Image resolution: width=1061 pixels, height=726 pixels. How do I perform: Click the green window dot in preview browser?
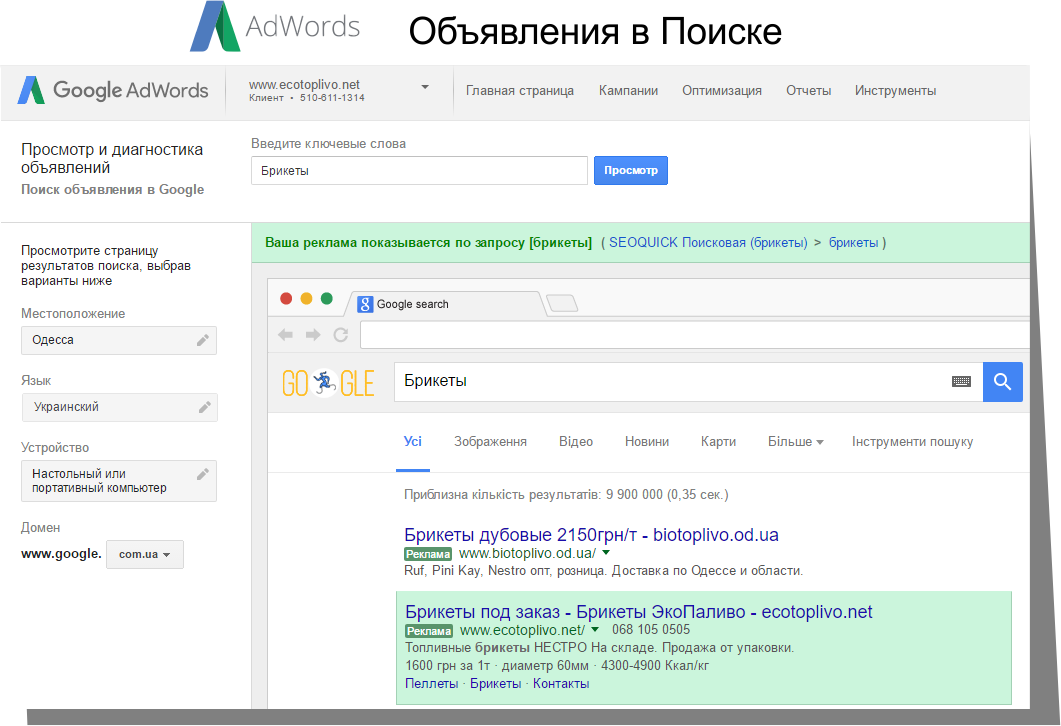[x=327, y=298]
